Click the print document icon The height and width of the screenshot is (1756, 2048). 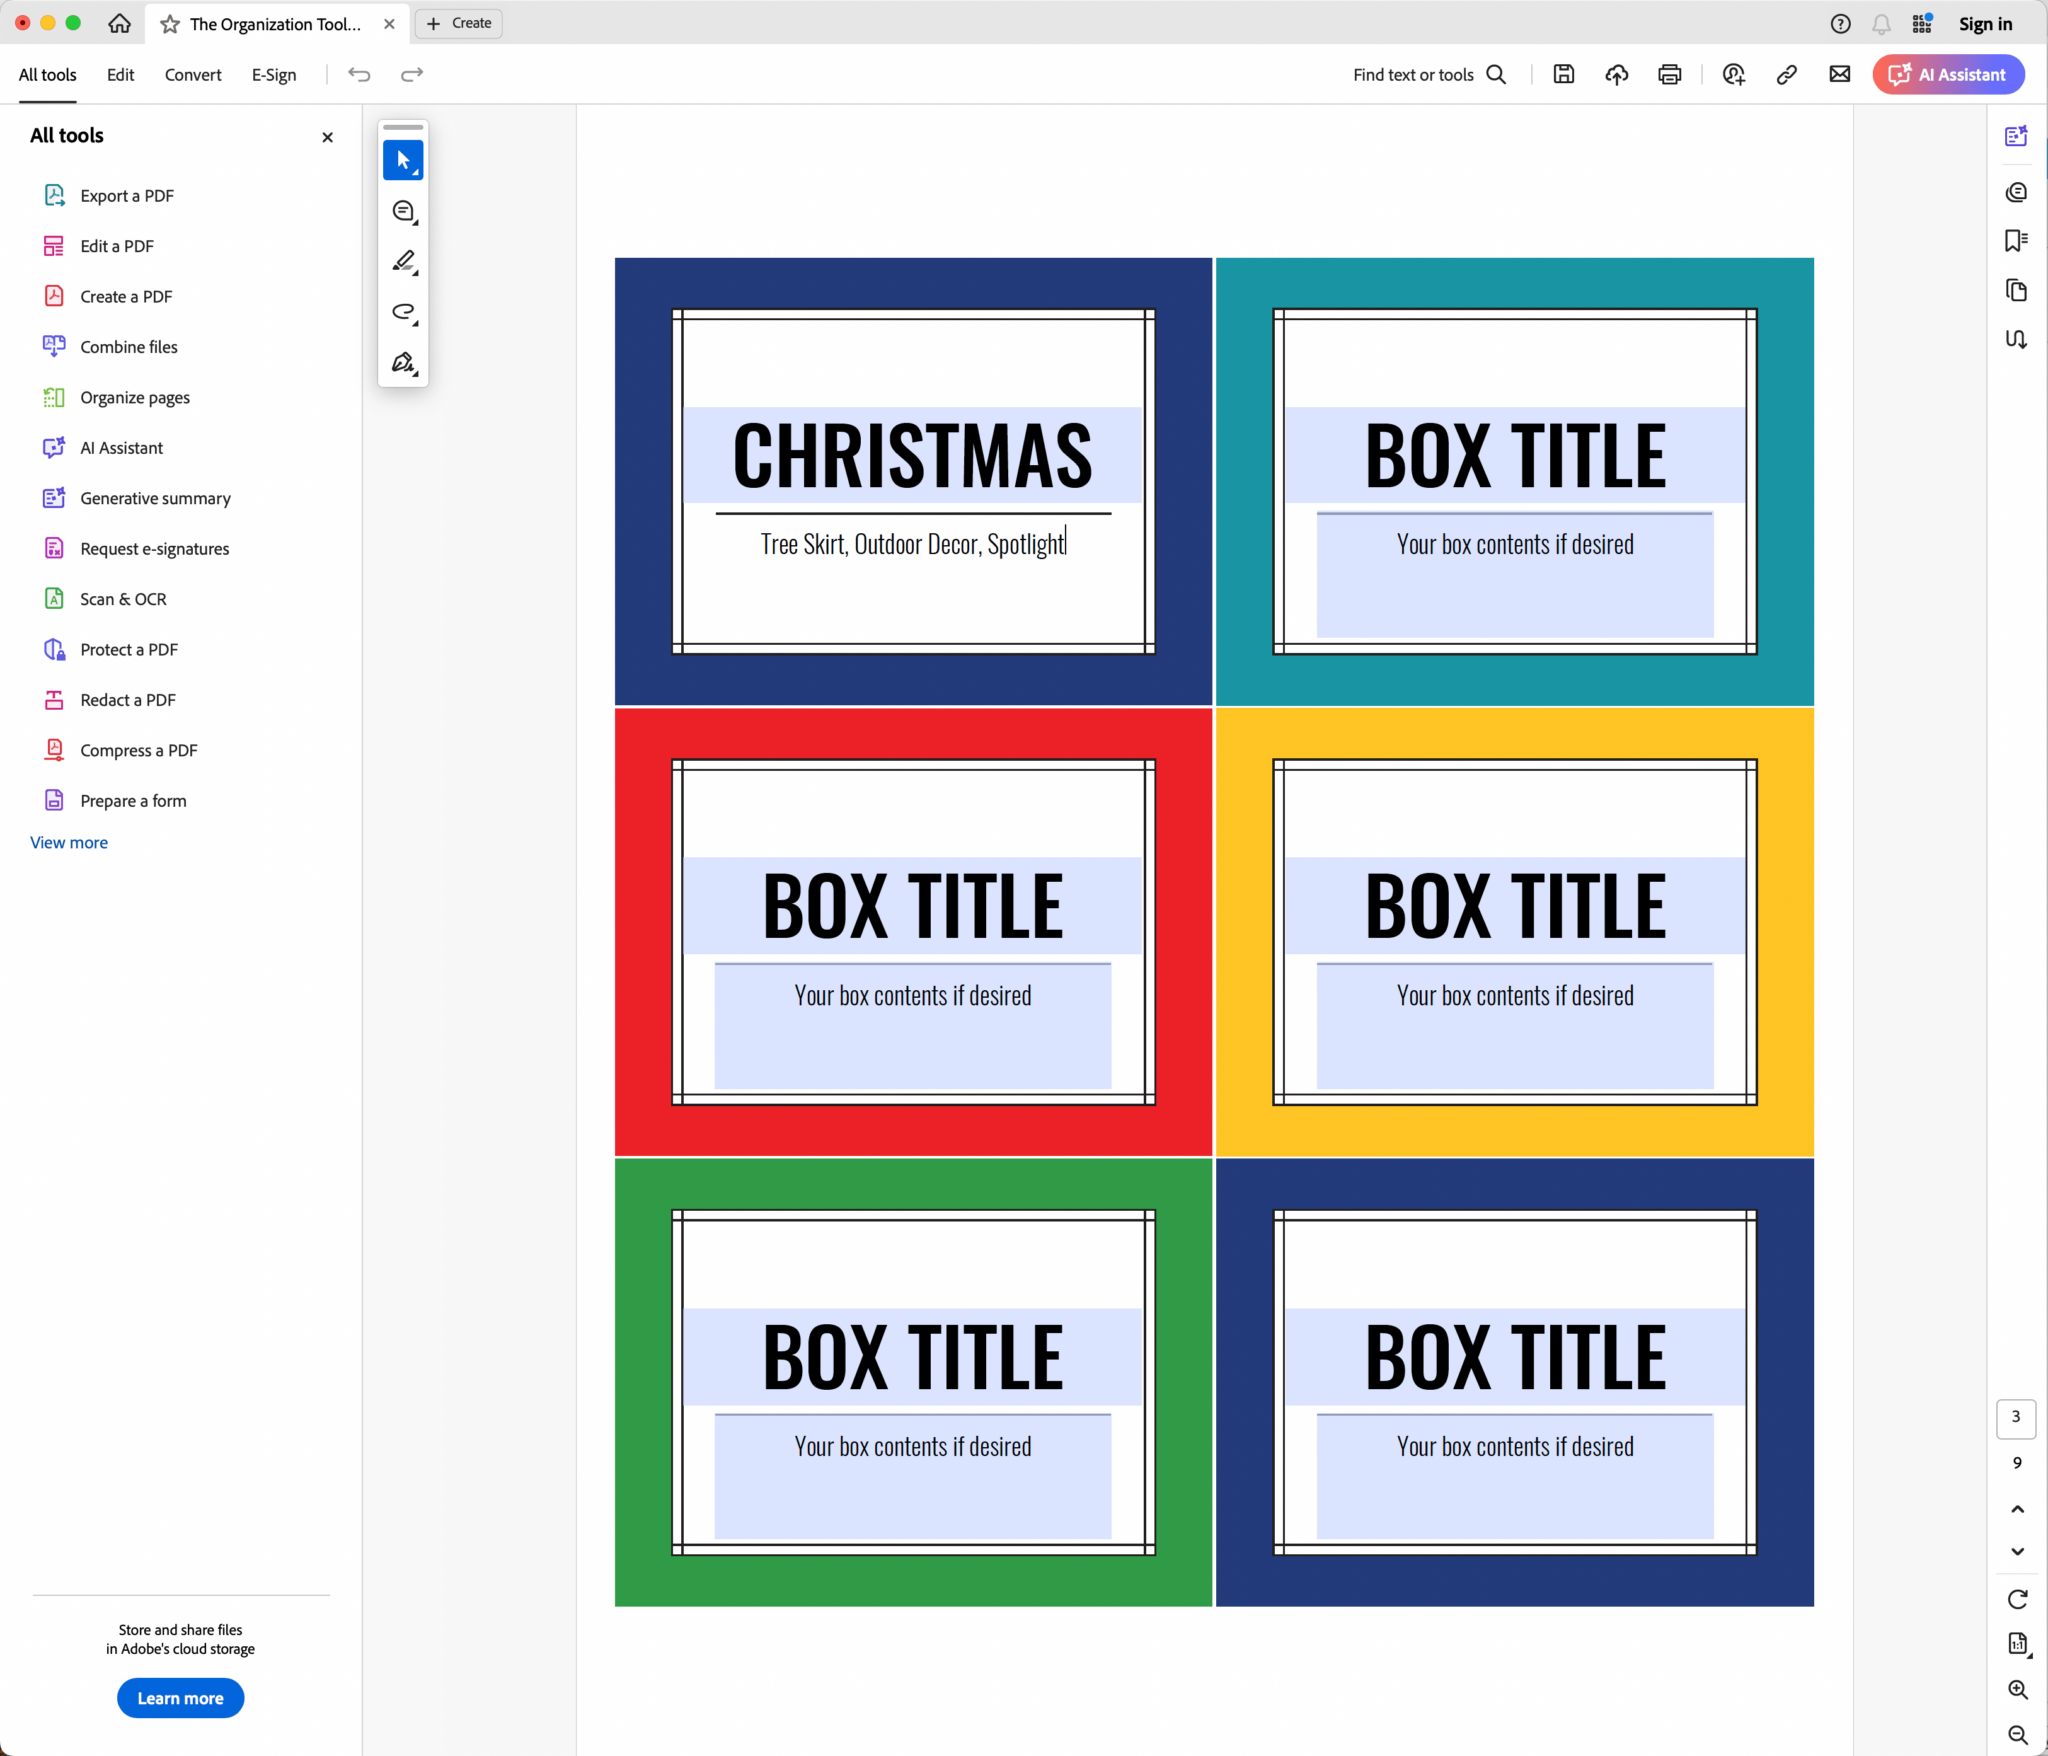pos(1669,74)
